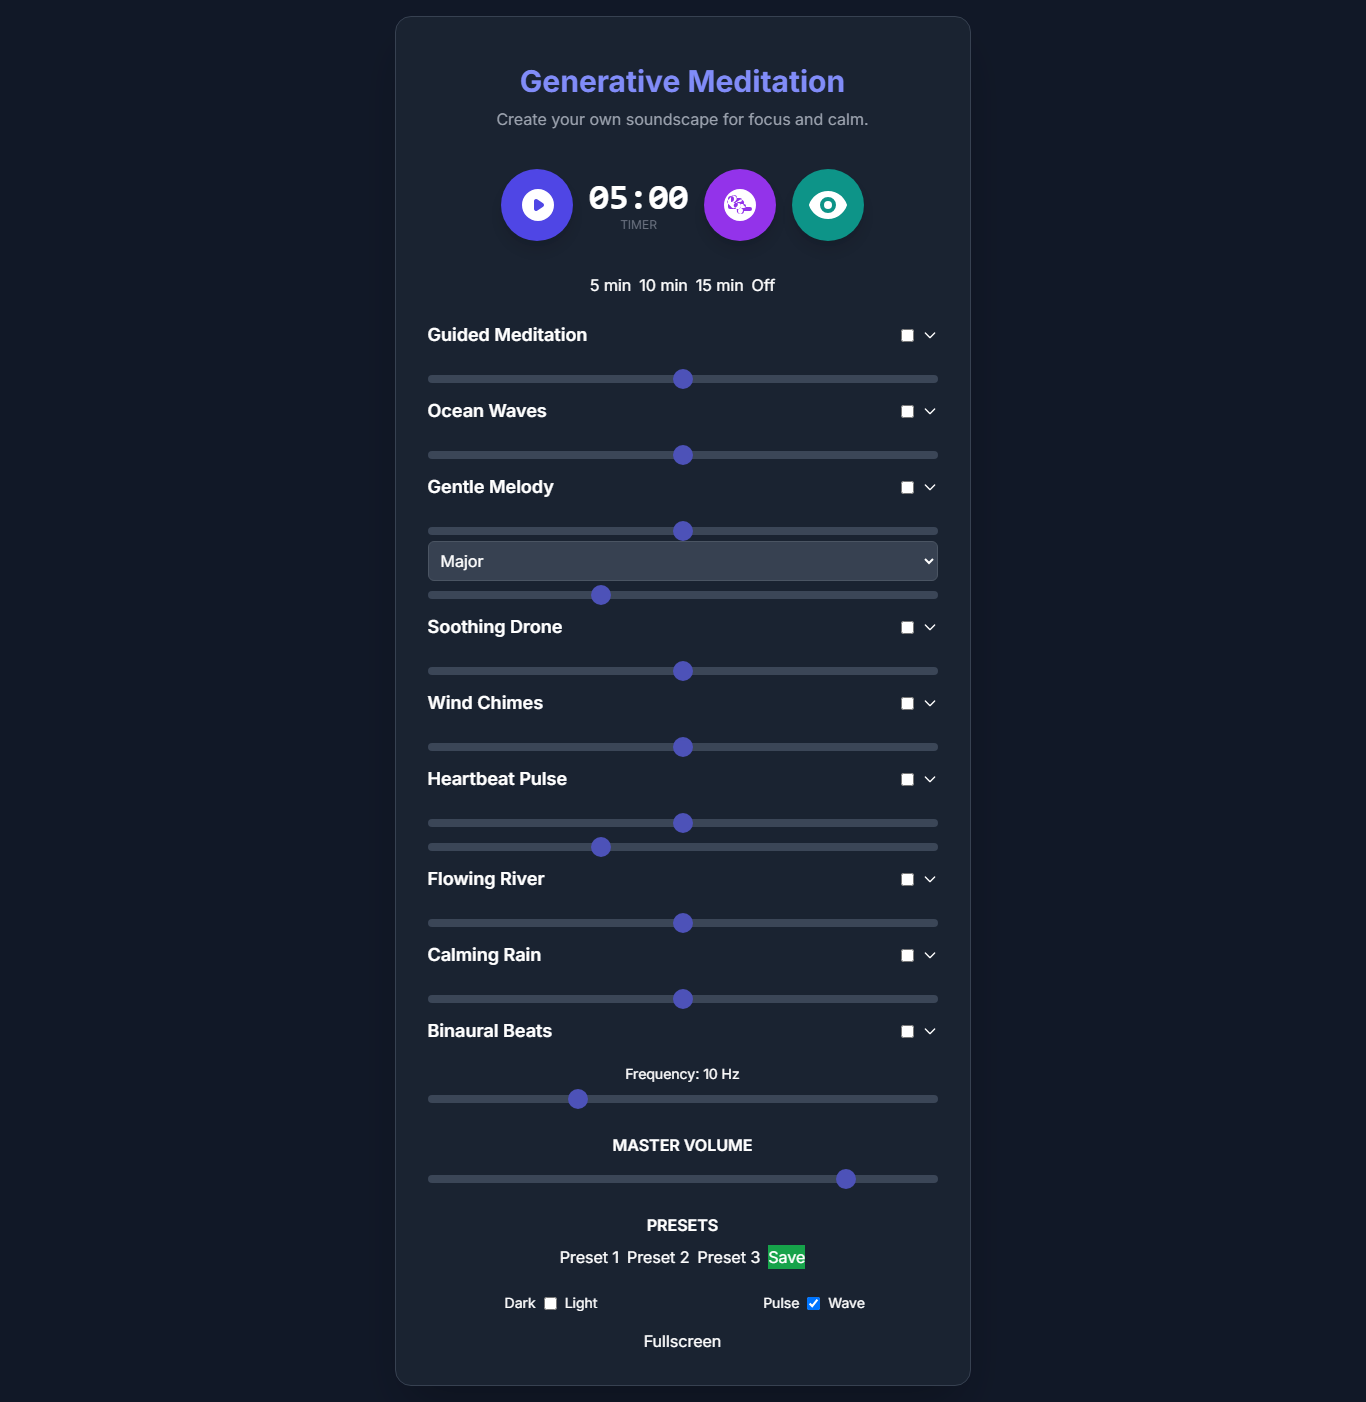Toggle the Dark/Light theme checkbox
The width and height of the screenshot is (1366, 1402).
point(550,1304)
